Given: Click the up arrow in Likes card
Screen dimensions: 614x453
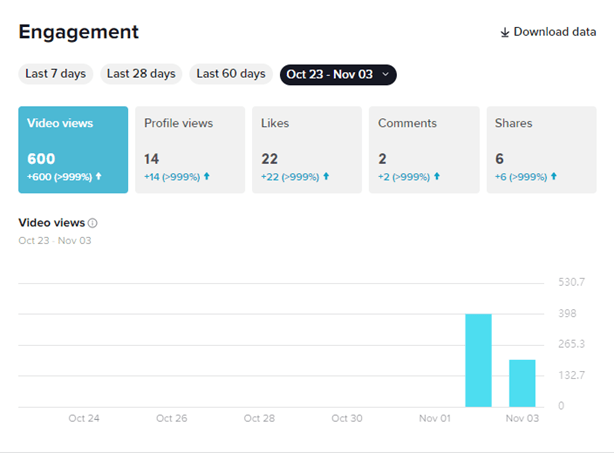Looking at the screenshot, I should pos(326,177).
